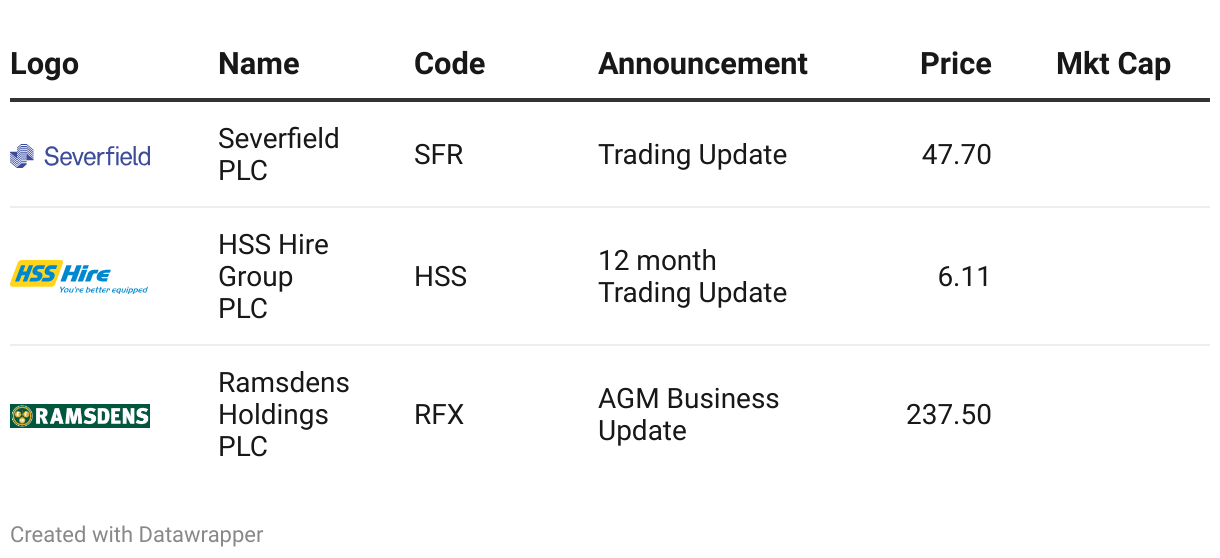Viewport: 1220px width, 558px height.
Task: Select the HSS Hire Group PLC name
Action: pos(273,276)
